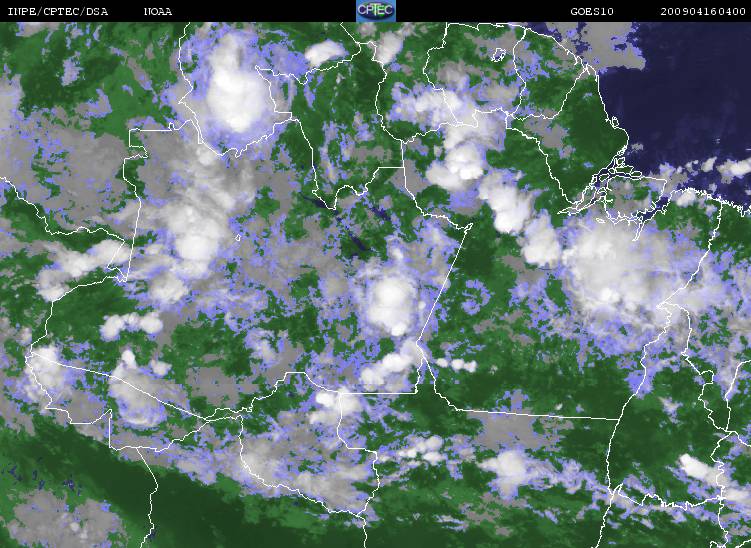Image resolution: width=751 pixels, height=548 pixels.
Task: Click the CPTEC logo in the header
Action: coord(375,11)
